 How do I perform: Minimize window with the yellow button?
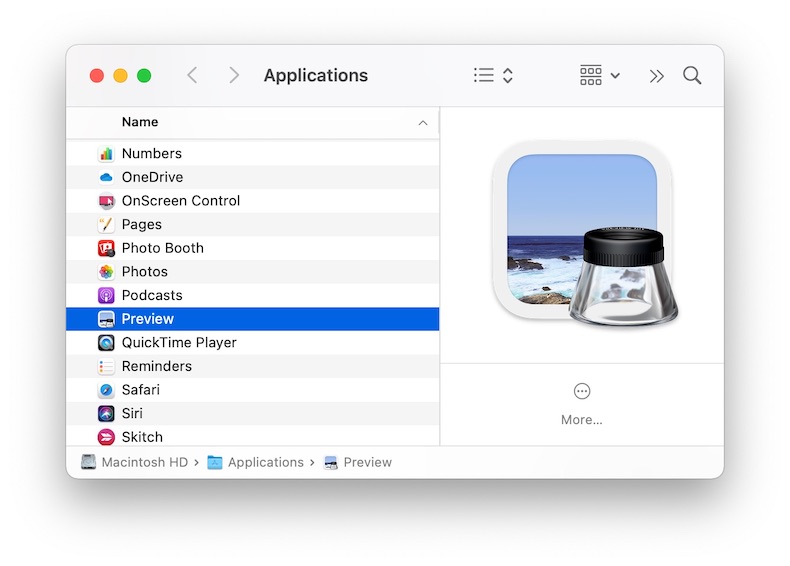[x=120, y=76]
